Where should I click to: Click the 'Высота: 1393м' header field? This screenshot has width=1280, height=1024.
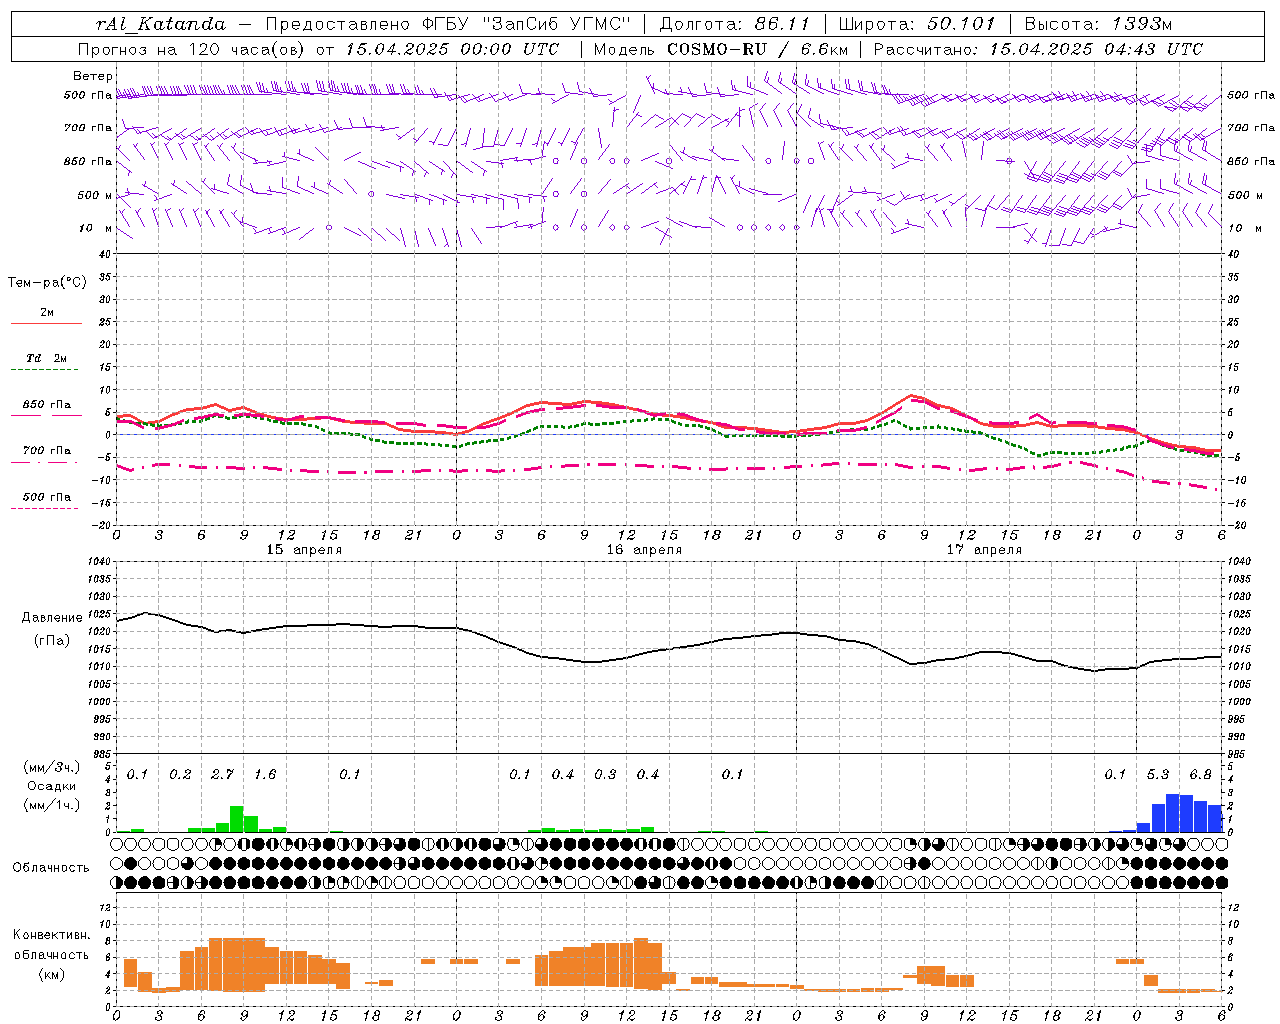click(1098, 24)
